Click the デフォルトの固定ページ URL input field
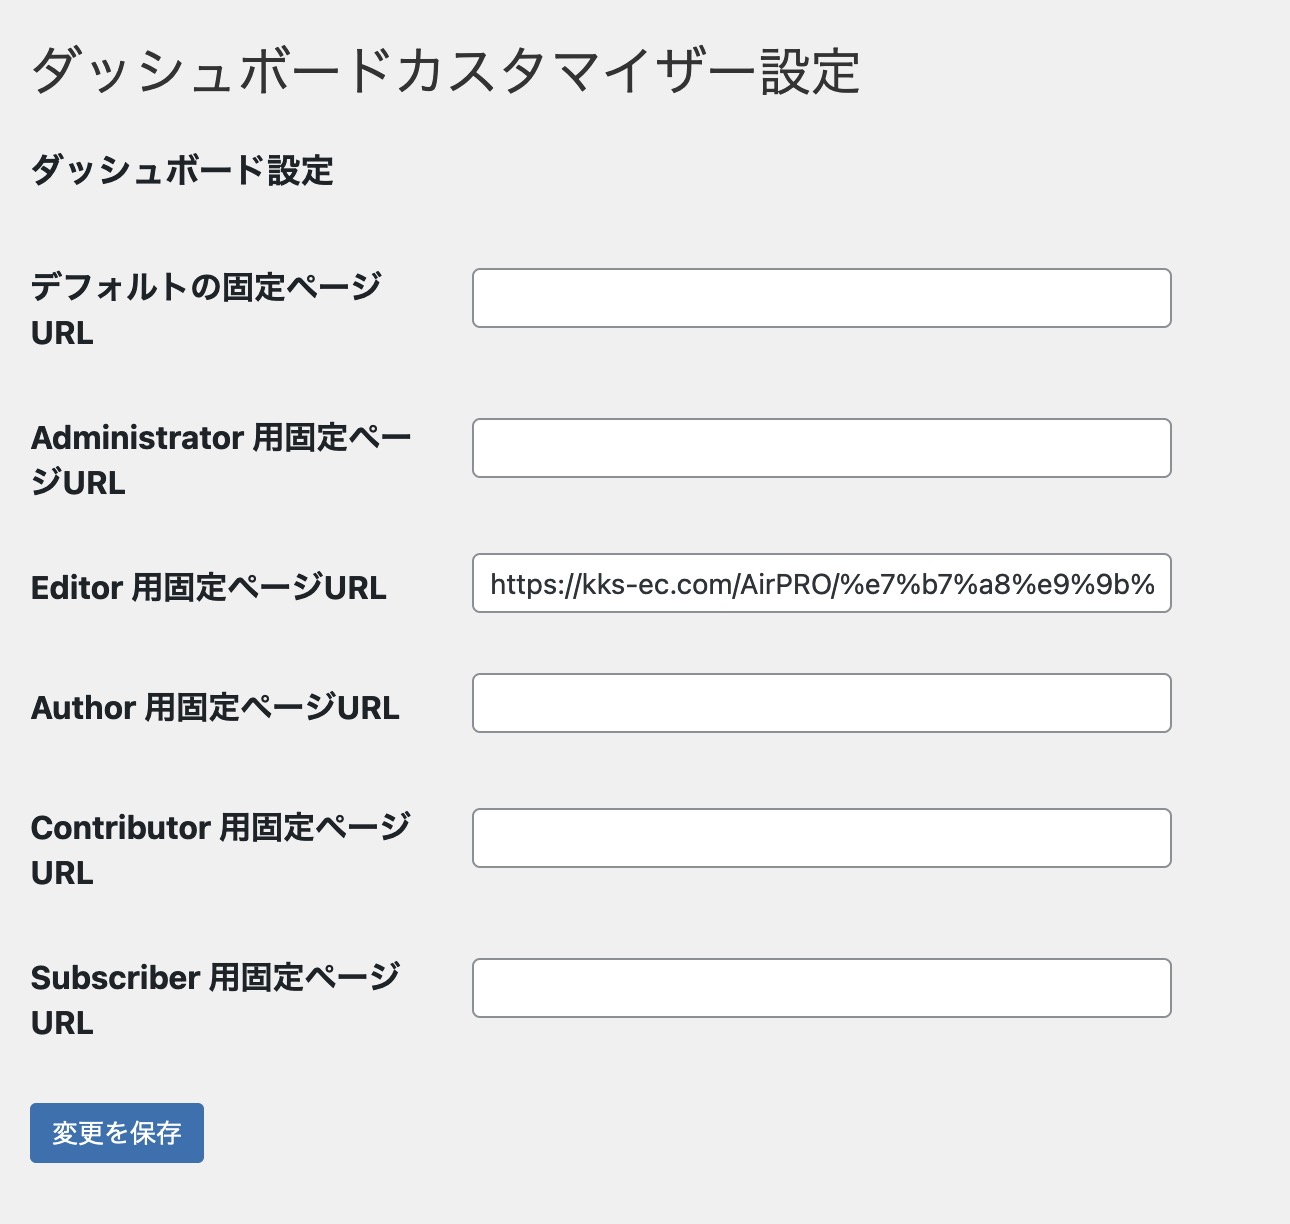 [821, 298]
